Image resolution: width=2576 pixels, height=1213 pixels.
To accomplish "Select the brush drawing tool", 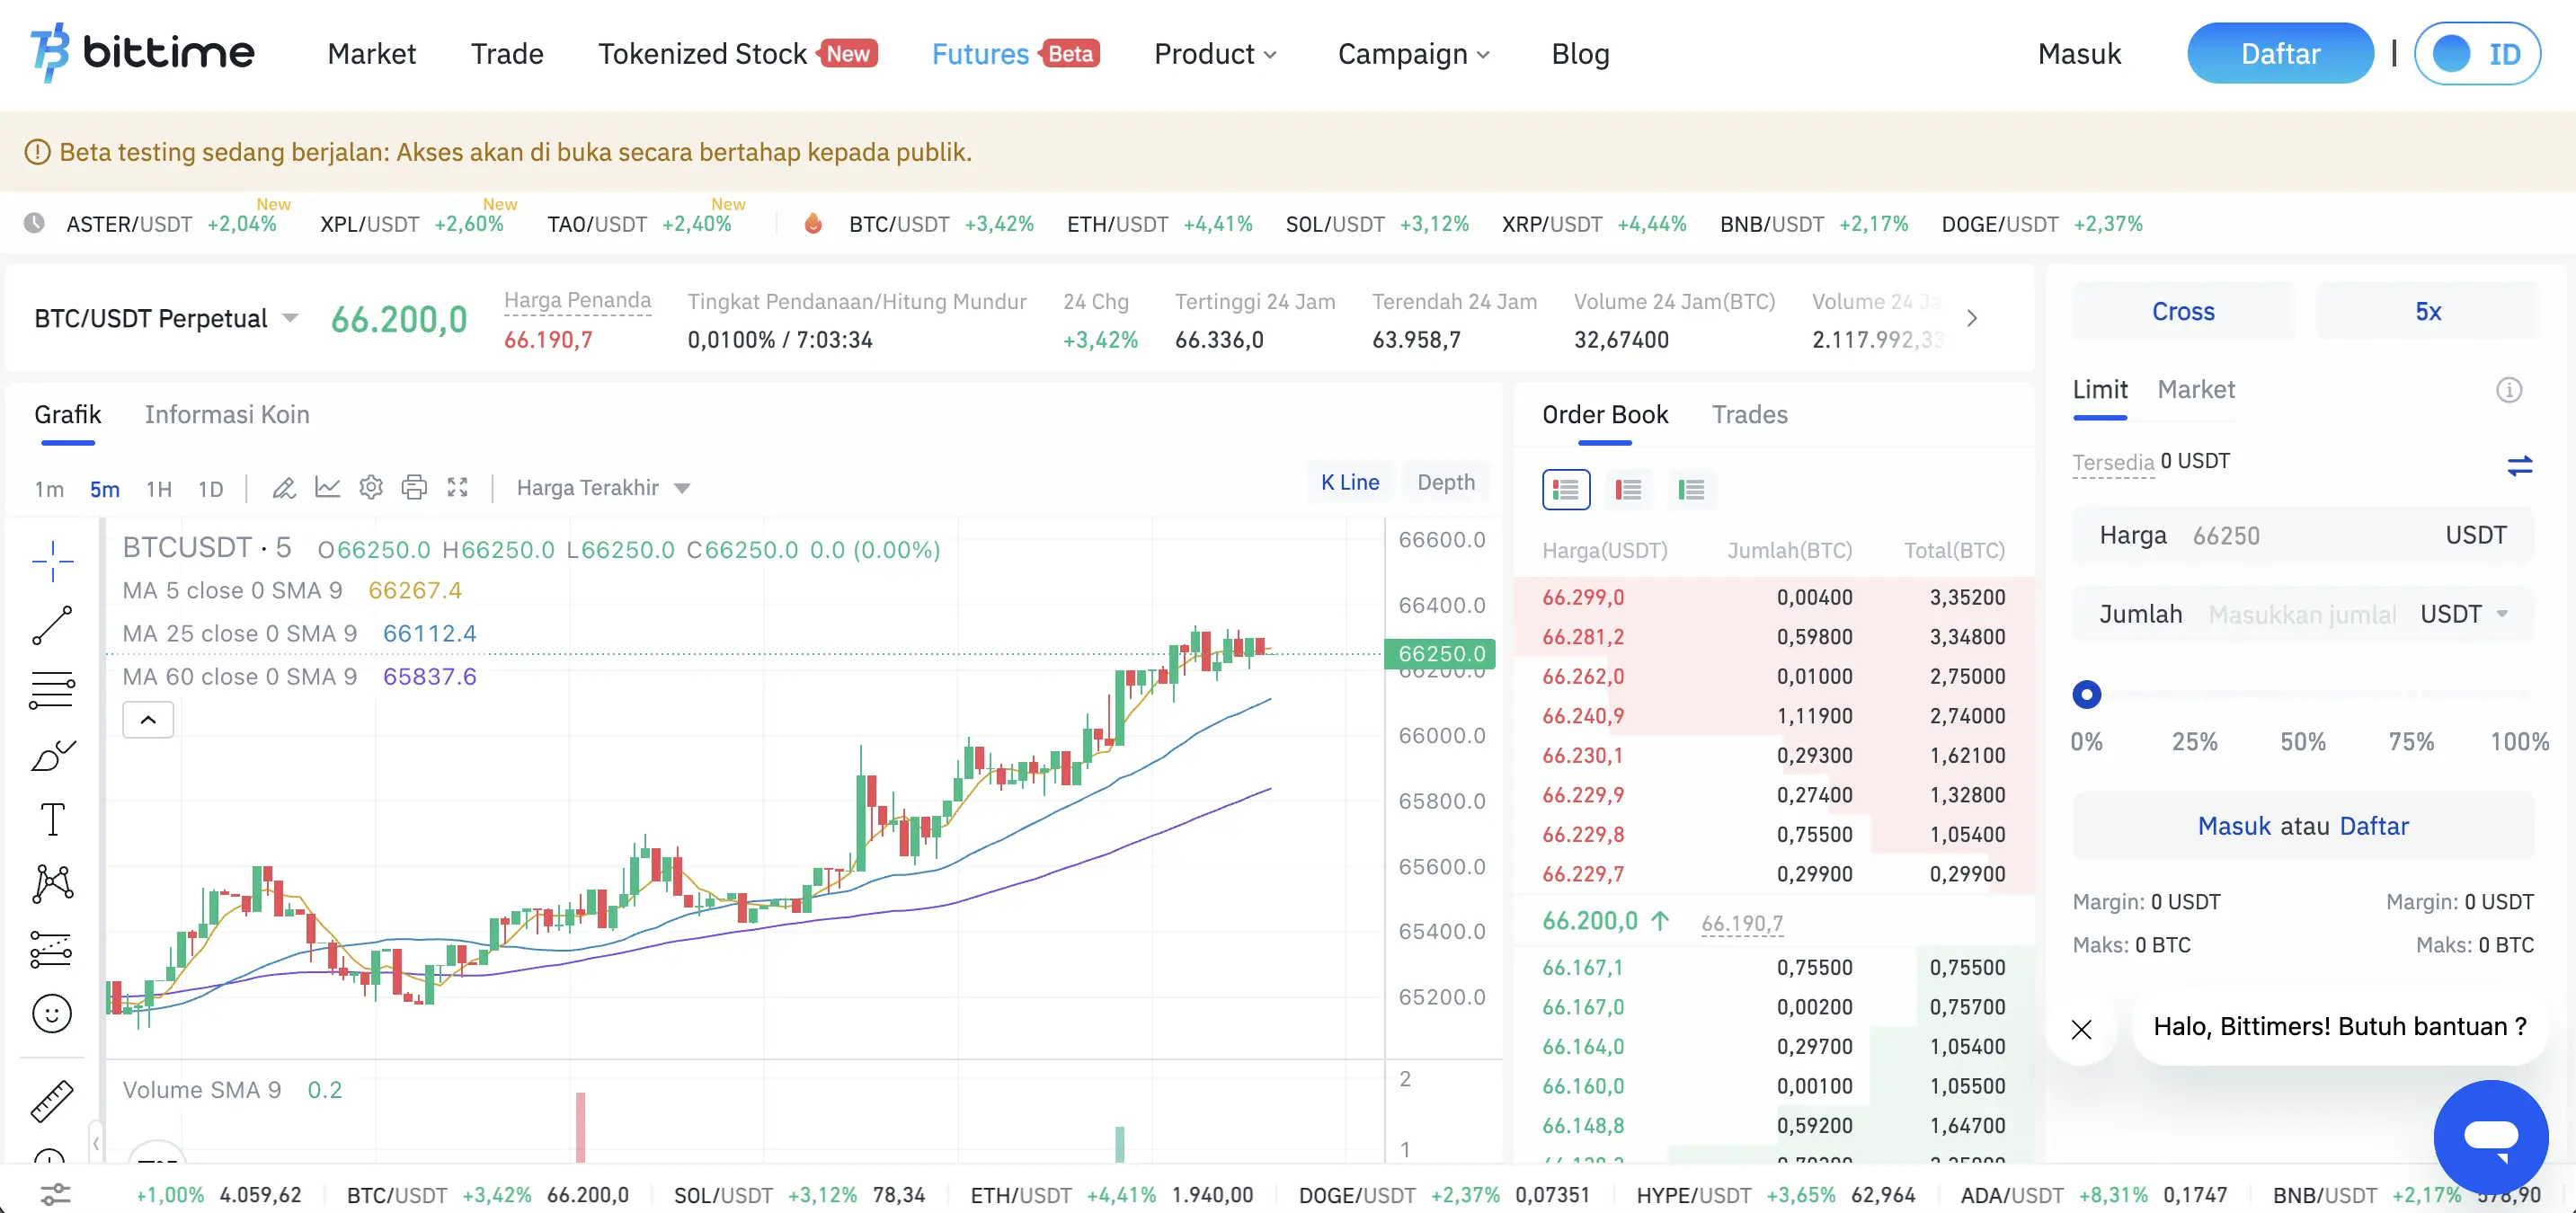I will coord(52,755).
